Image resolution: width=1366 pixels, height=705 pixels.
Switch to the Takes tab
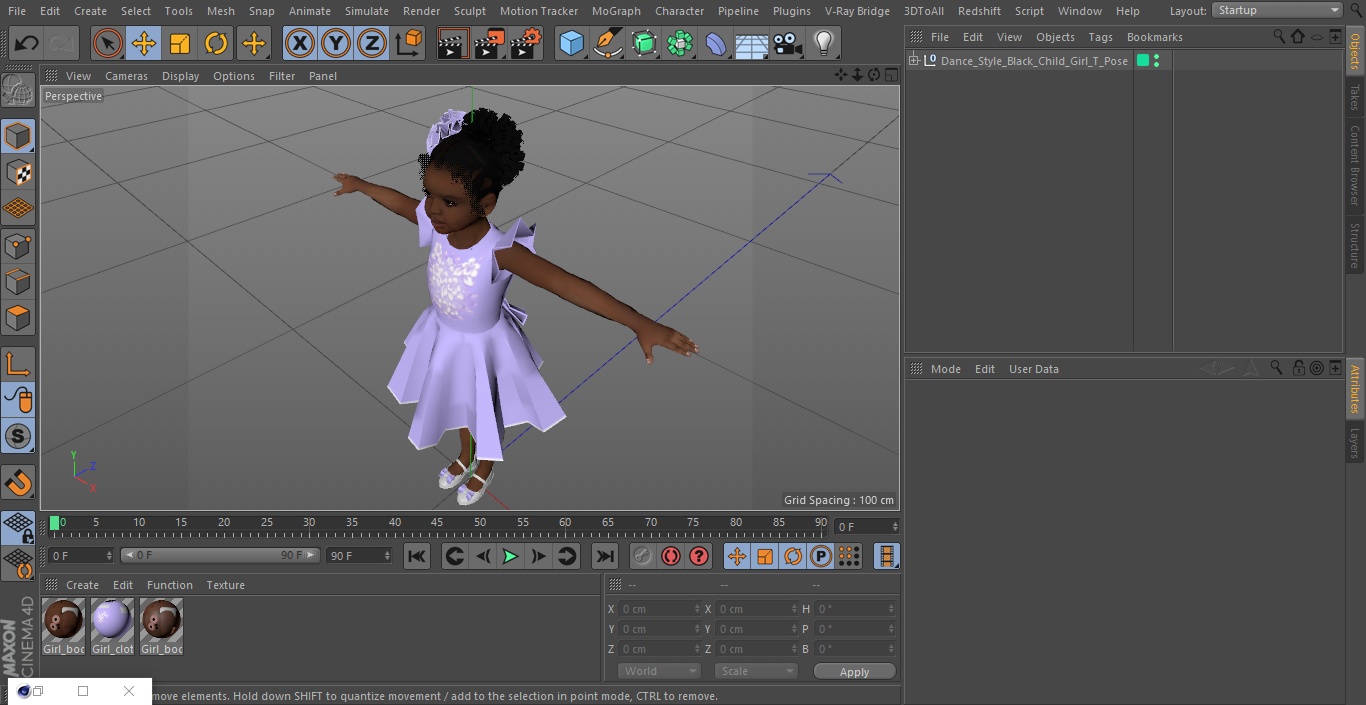(1355, 97)
